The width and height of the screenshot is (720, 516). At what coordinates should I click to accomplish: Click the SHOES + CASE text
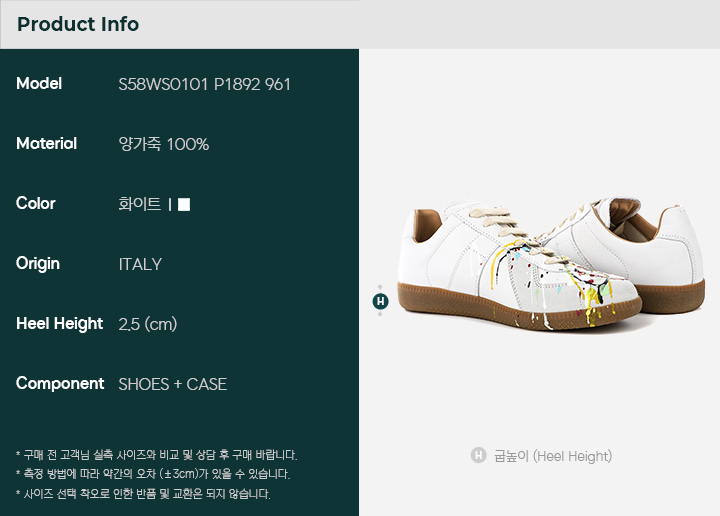coord(173,384)
